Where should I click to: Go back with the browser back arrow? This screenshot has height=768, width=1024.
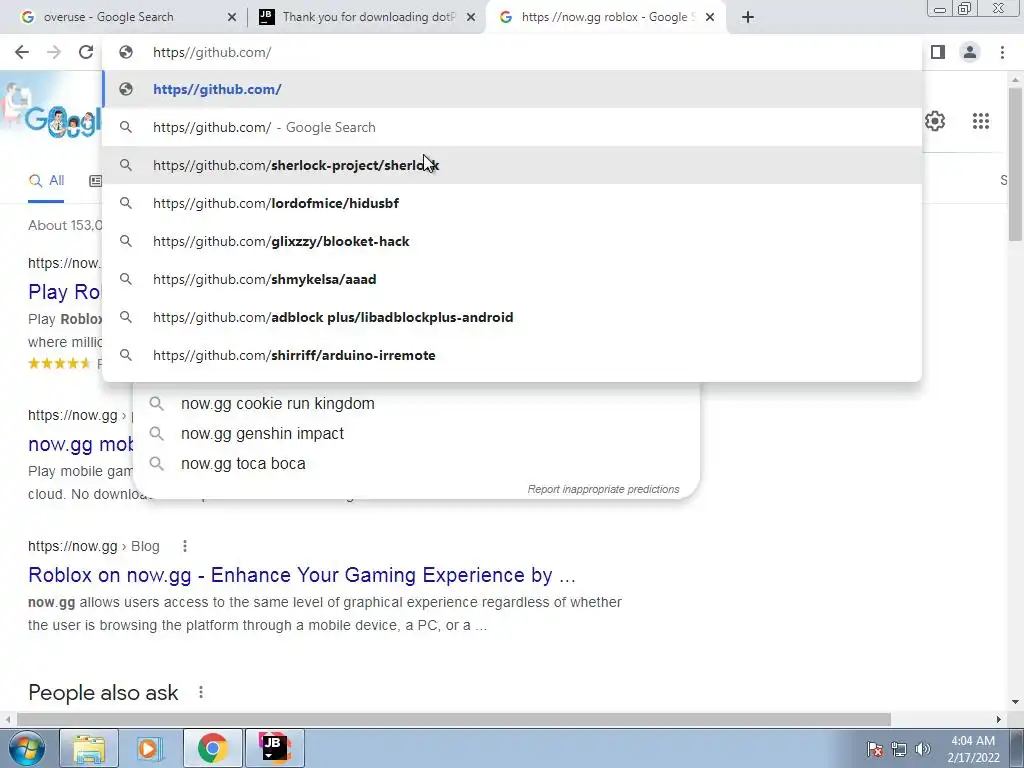tap(22, 52)
